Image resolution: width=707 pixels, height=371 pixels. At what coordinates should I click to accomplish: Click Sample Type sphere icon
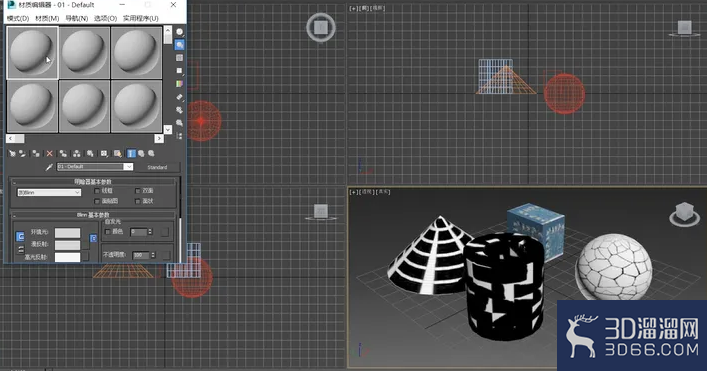coord(179,32)
